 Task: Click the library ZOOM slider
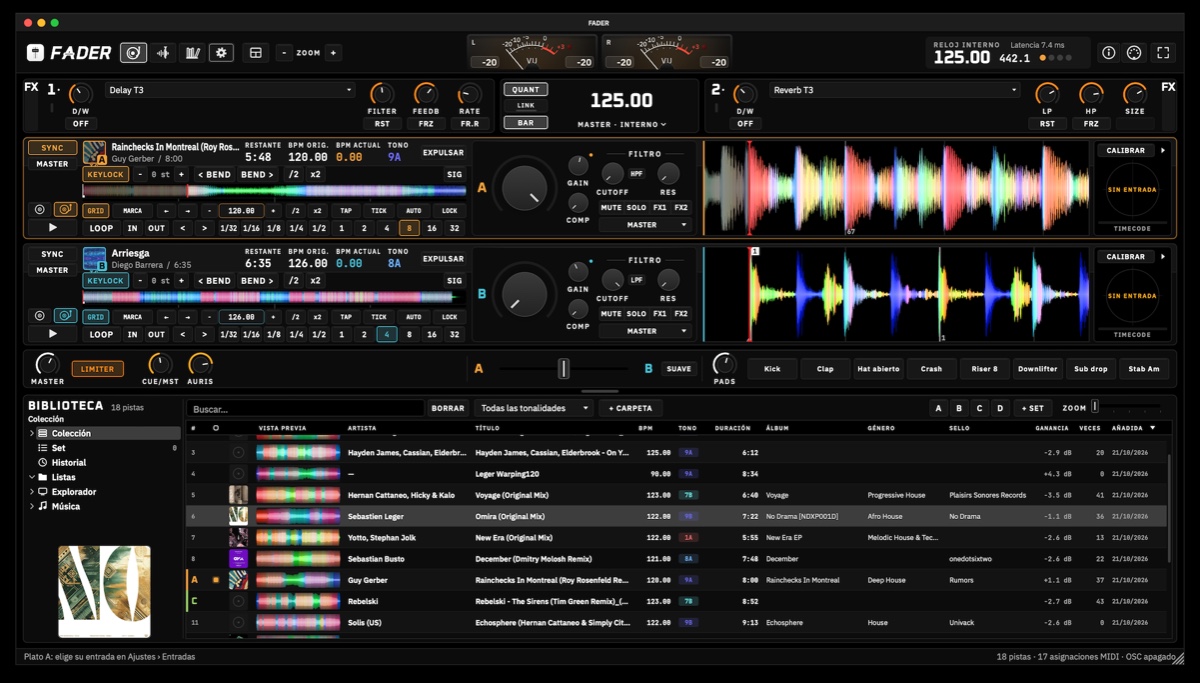1126,408
